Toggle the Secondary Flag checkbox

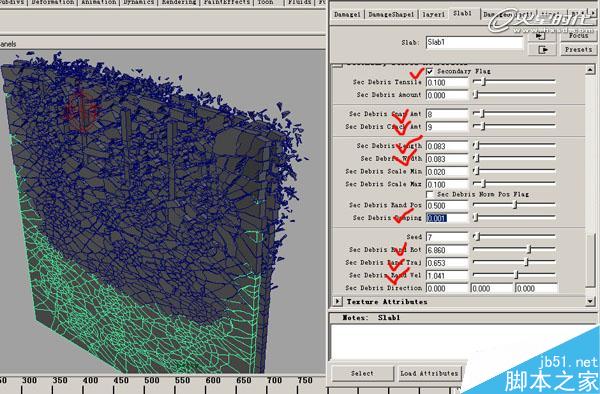[430, 71]
